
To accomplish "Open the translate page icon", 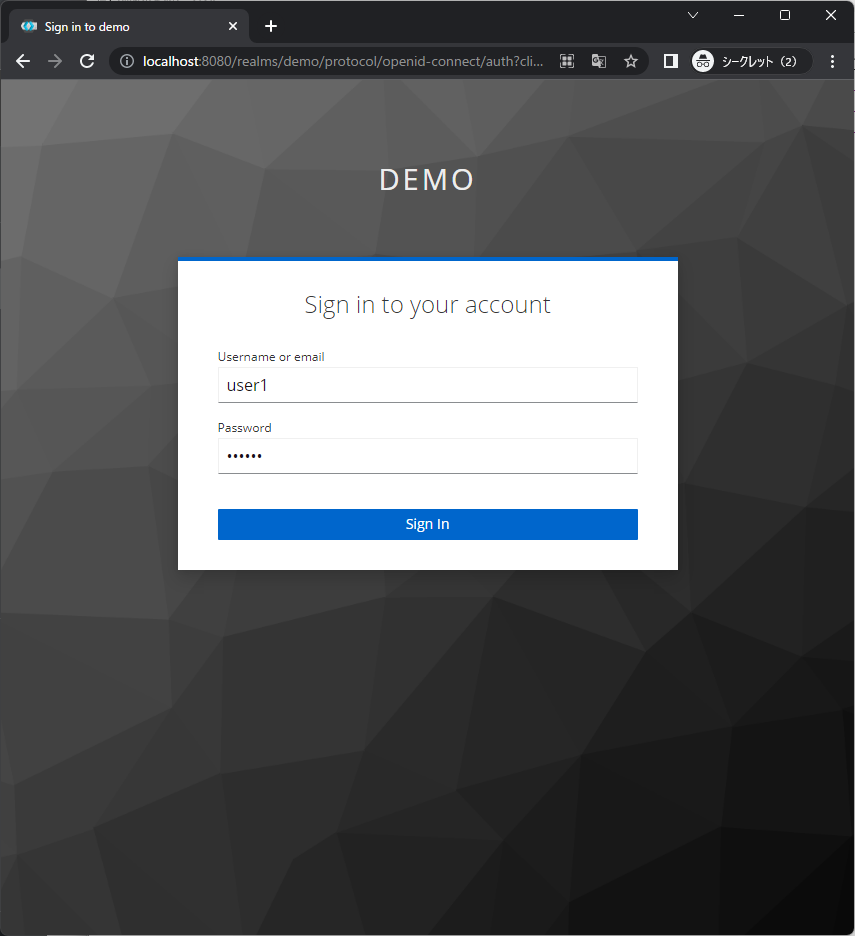I will coord(599,61).
